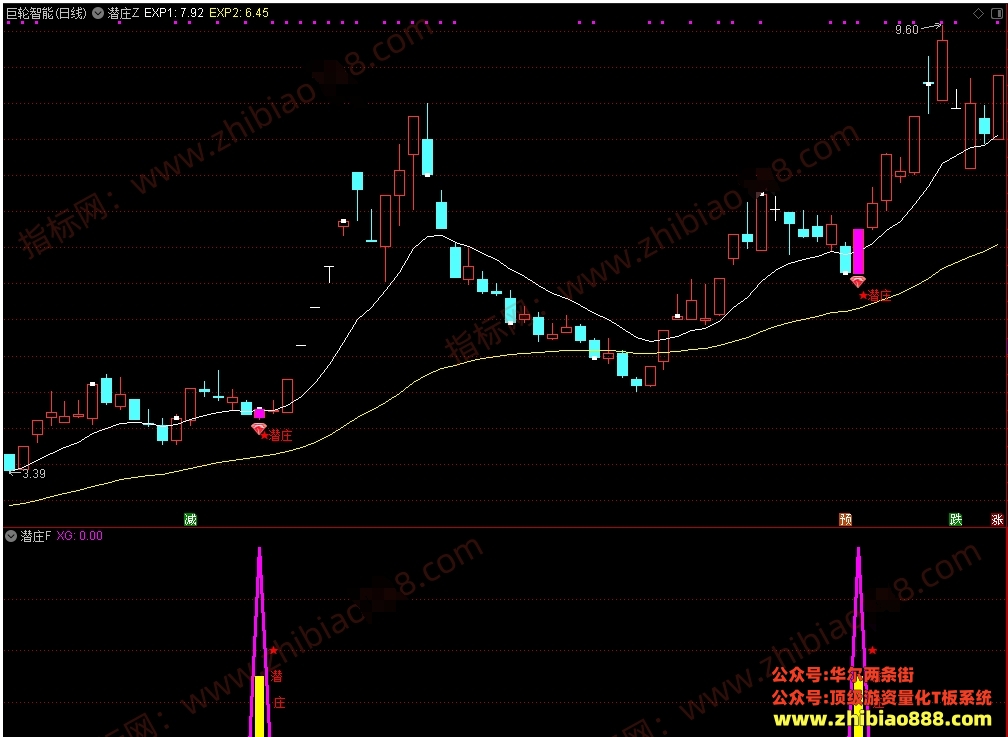This screenshot has height=737, width=1008.
Task: Toggle the side panel icon at top right
Action: click(x=996, y=13)
